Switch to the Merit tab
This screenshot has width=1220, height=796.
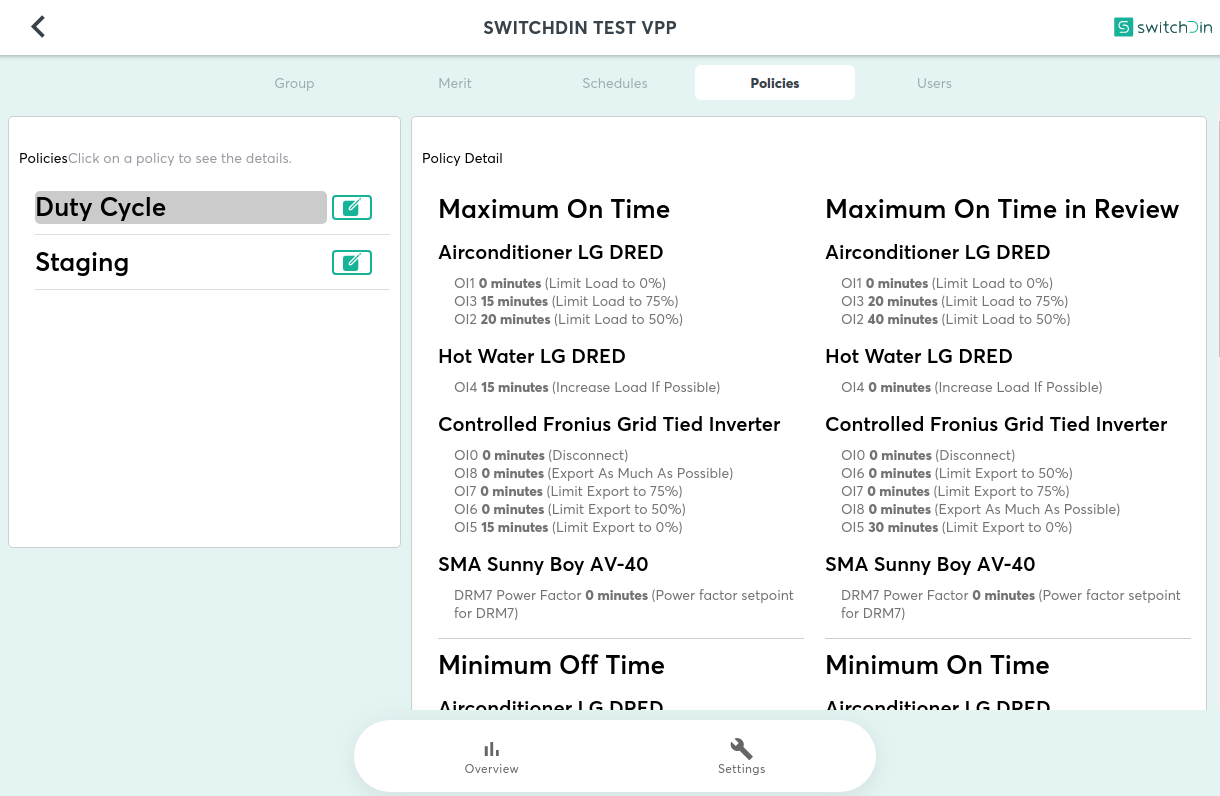455,83
